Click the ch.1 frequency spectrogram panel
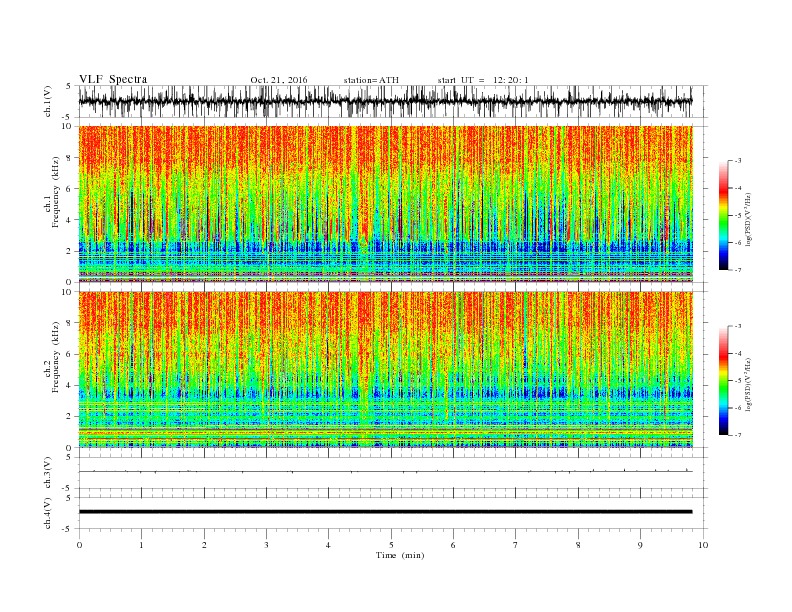This screenshot has width=792, height=612. point(385,204)
